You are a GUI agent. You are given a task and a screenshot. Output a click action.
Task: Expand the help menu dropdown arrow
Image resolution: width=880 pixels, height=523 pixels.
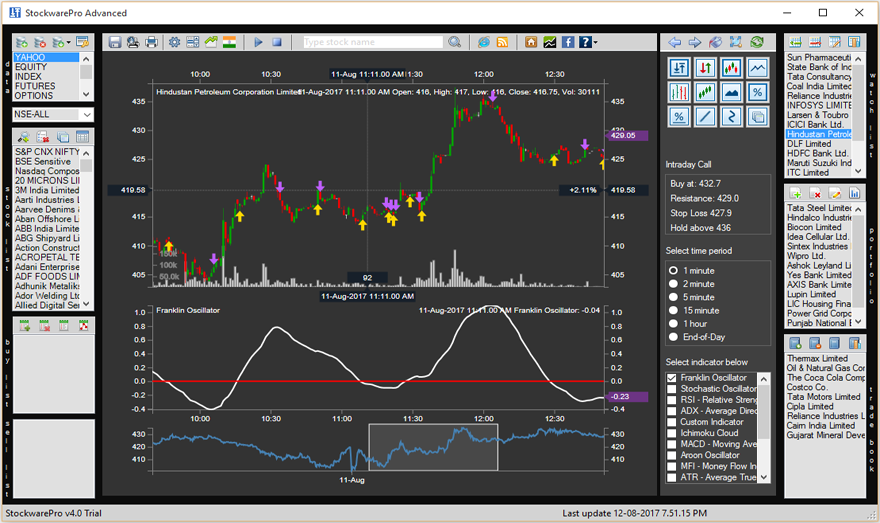tap(595, 43)
